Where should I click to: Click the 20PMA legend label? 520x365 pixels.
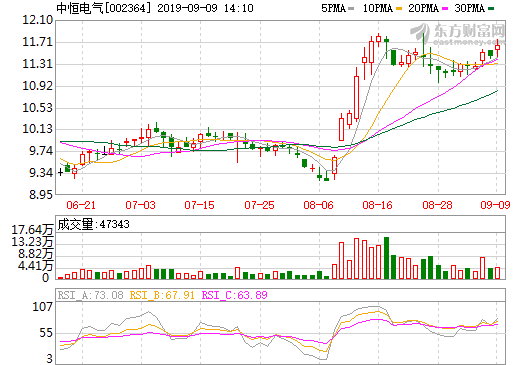click(424, 8)
